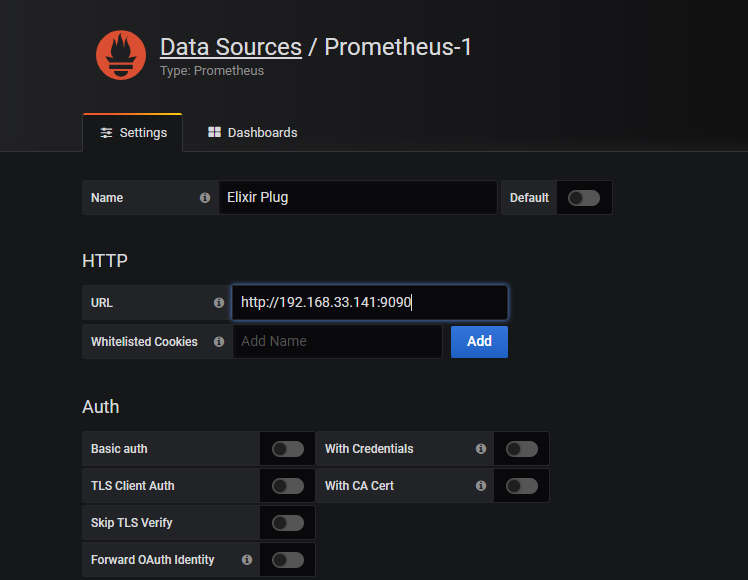This screenshot has width=748, height=580.
Task: Toggle the Forward OAuth Identity switch
Action: 288,560
